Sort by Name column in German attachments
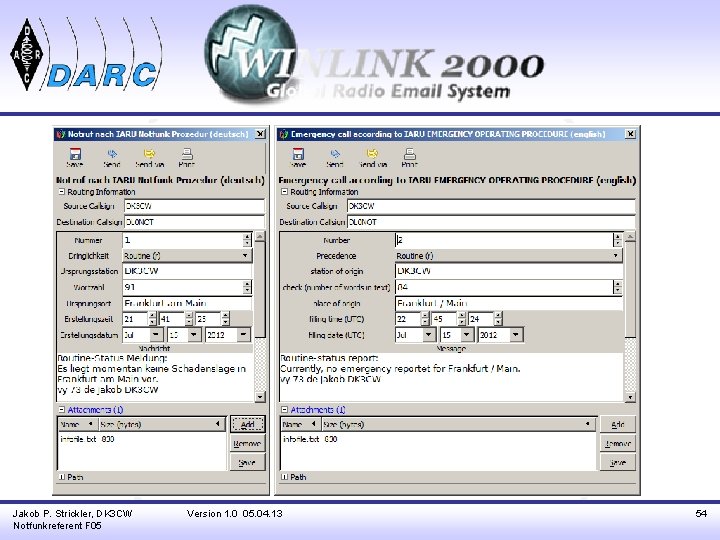The height and width of the screenshot is (540, 720). pos(78,424)
